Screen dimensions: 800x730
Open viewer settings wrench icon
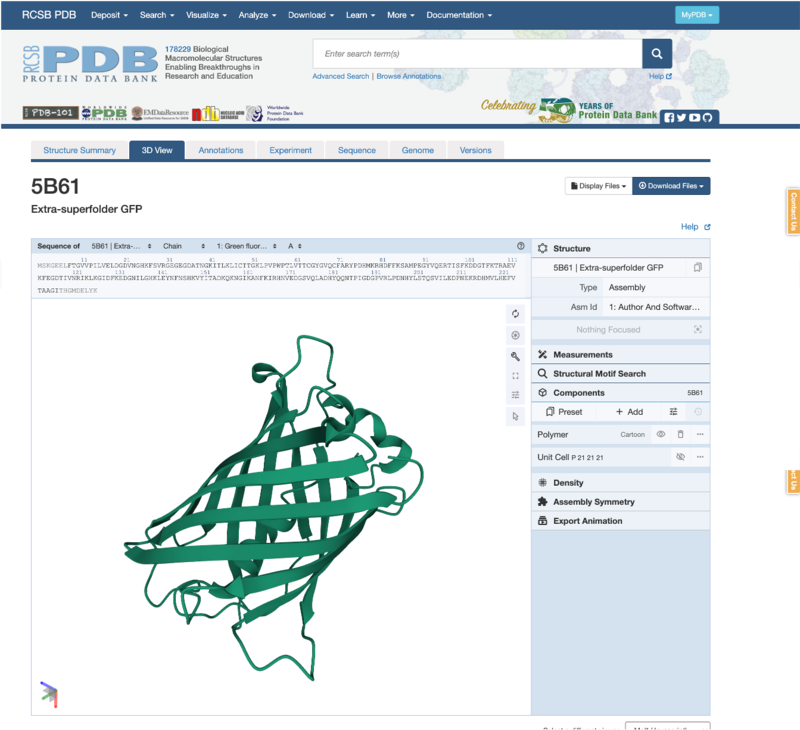516,355
